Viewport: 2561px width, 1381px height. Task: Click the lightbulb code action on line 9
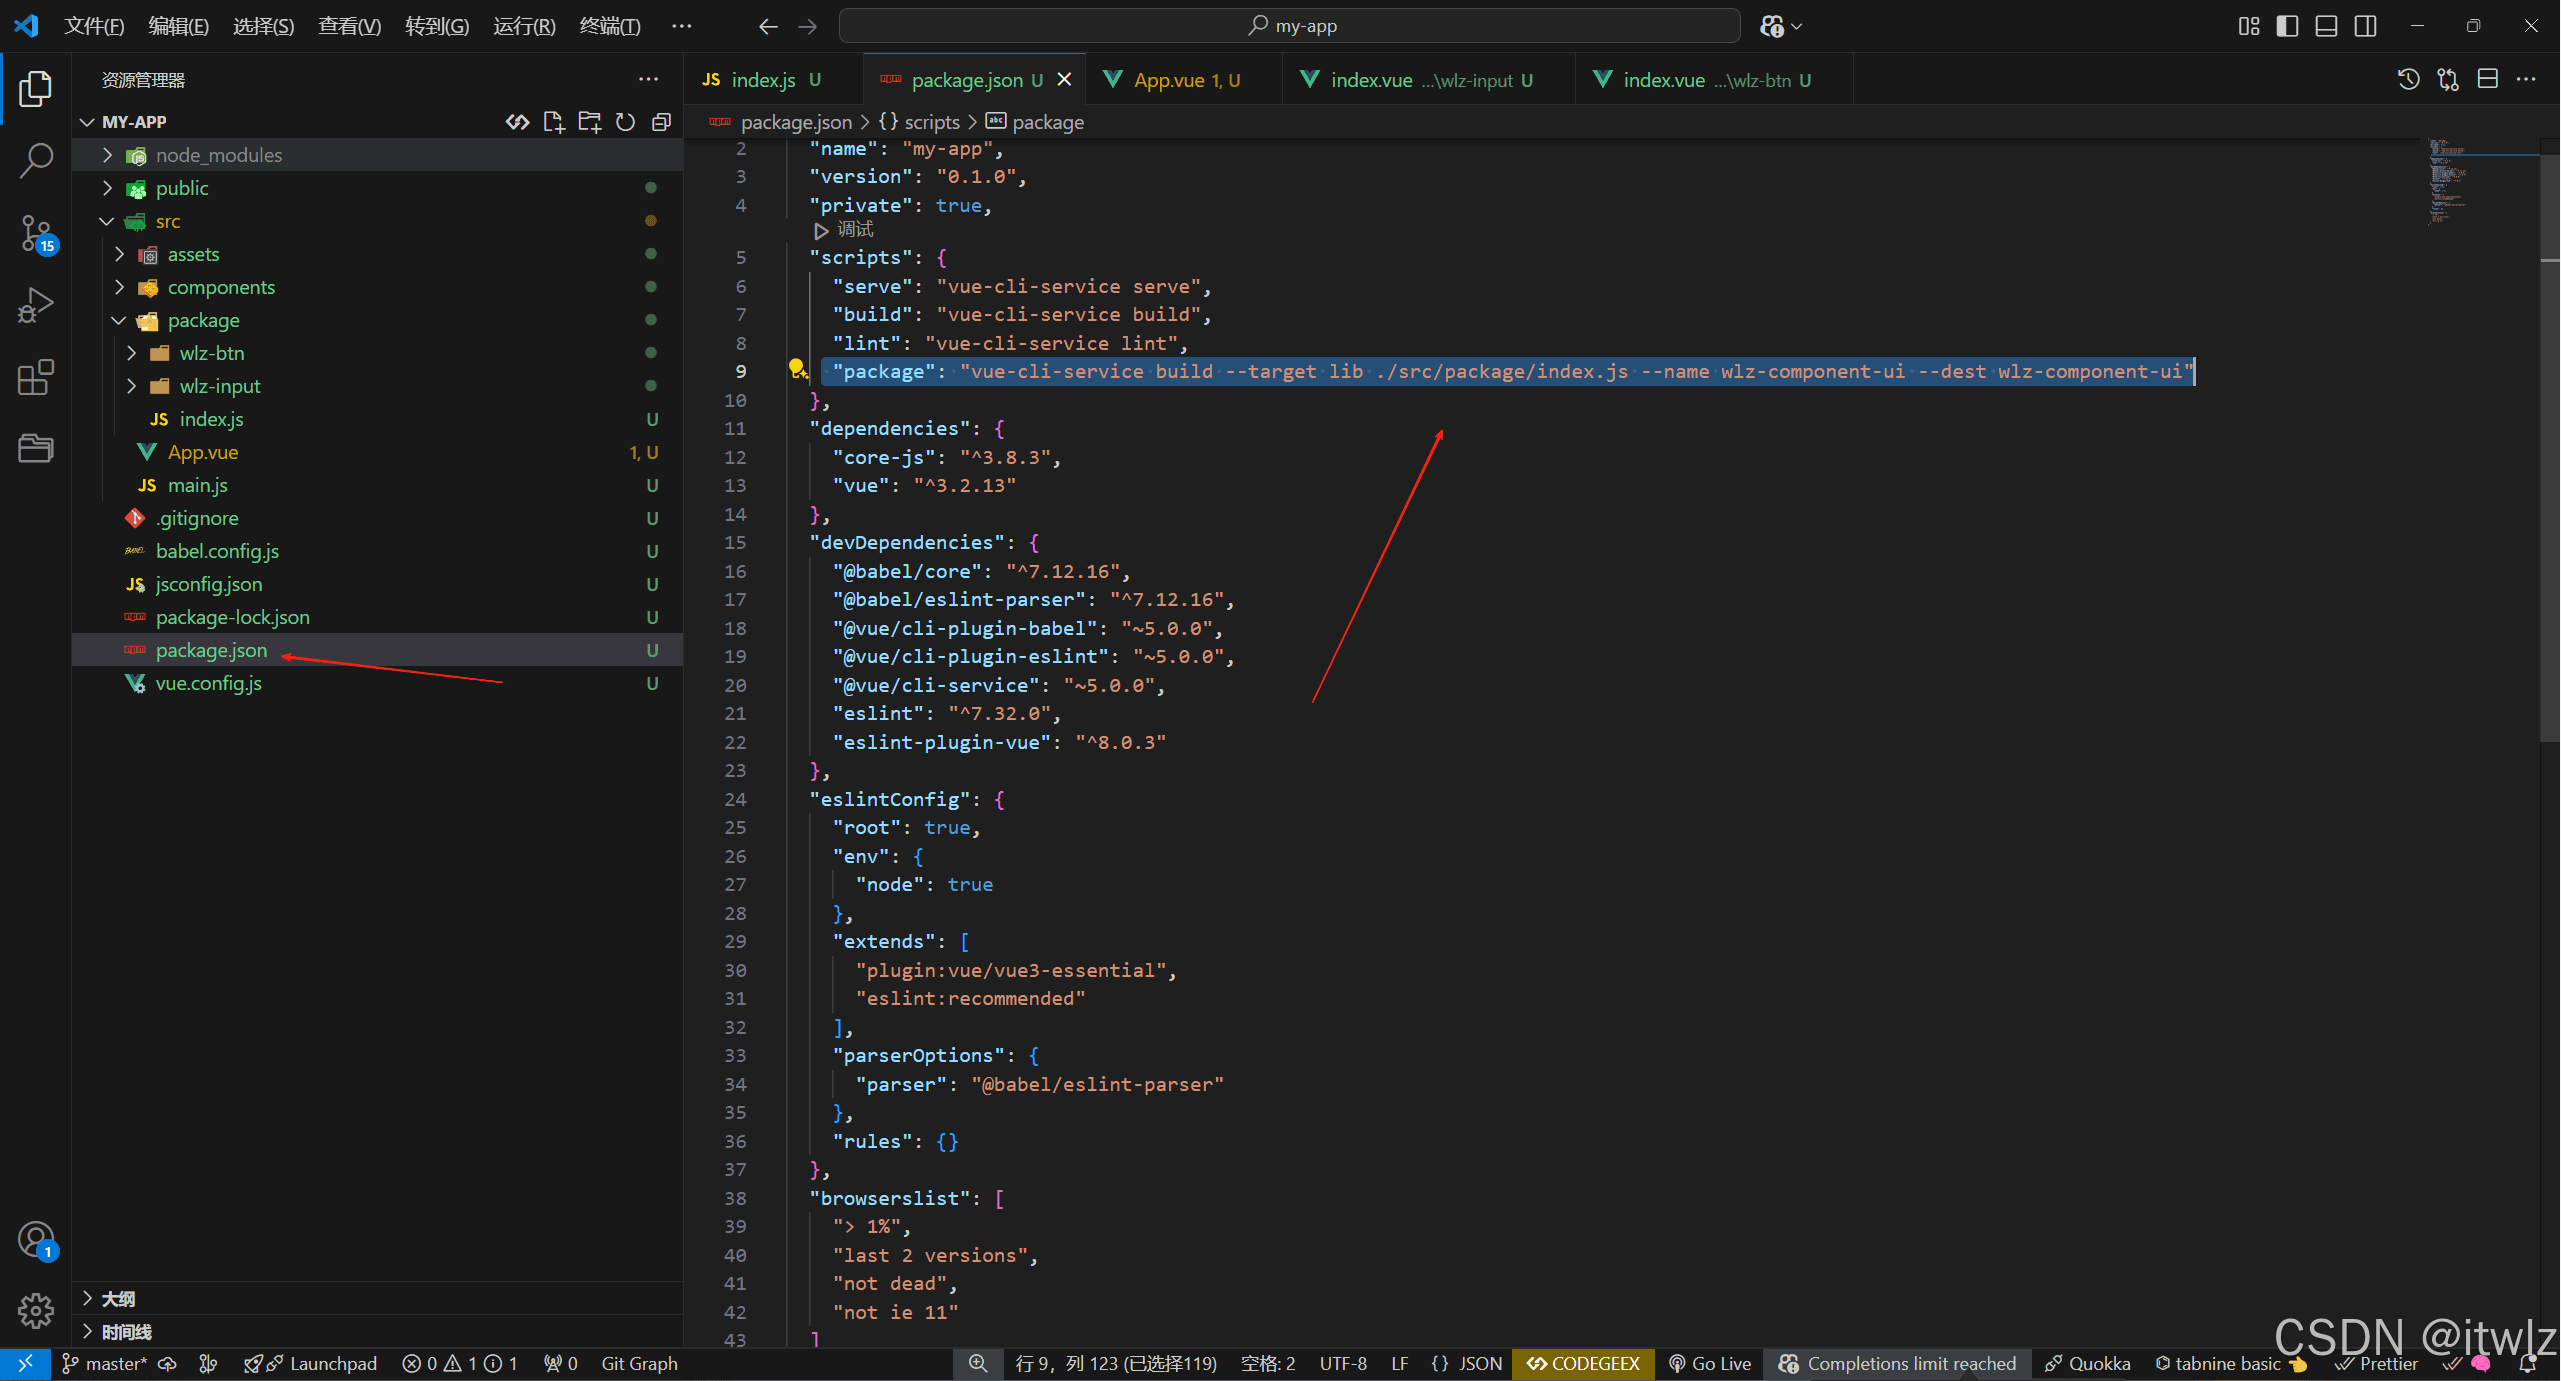(797, 369)
